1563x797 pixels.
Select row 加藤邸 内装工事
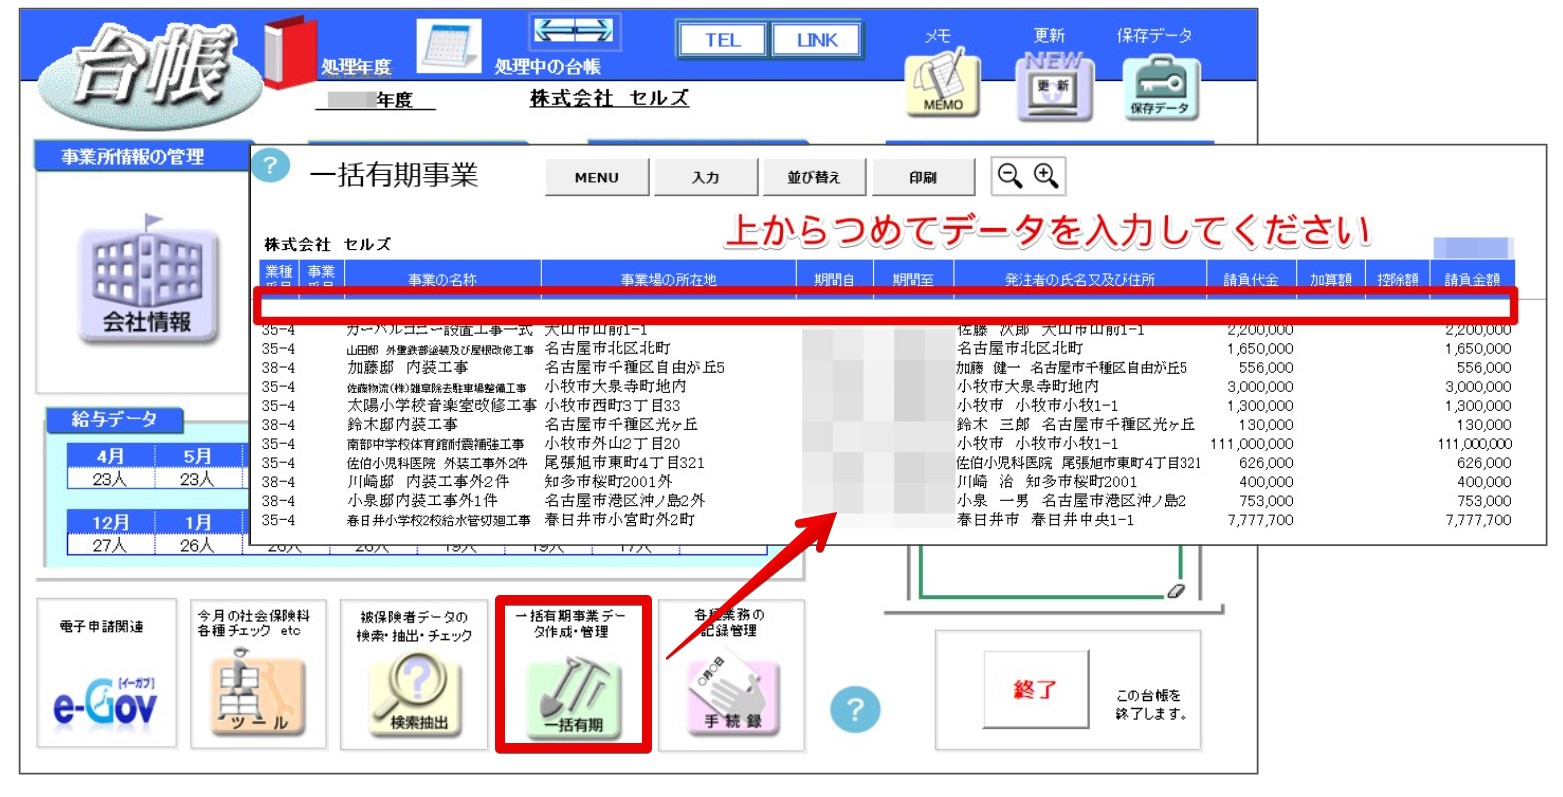coord(886,368)
